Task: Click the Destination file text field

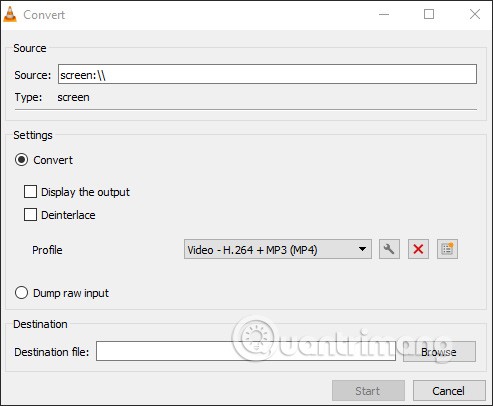Action: (x=246, y=351)
